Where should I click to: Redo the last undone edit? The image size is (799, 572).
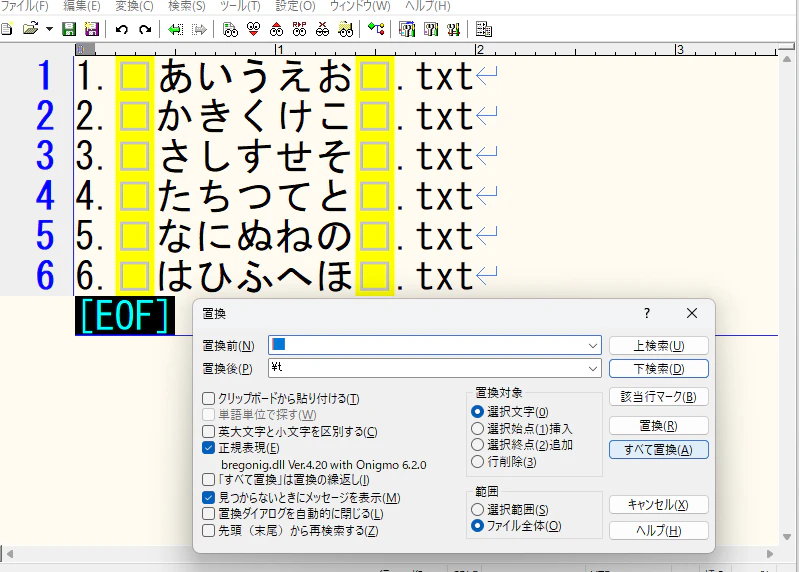click(x=145, y=30)
